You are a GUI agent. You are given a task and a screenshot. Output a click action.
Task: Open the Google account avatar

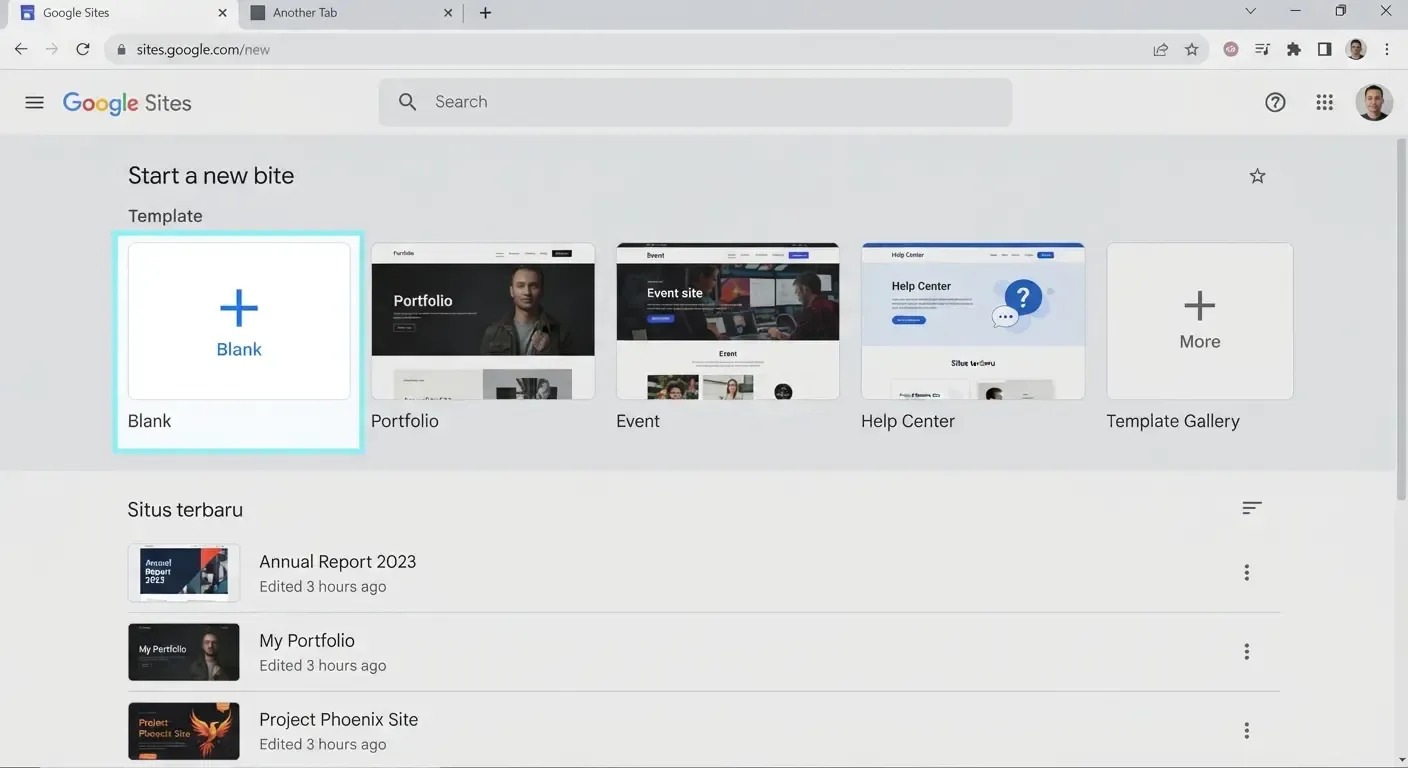coord(1373,102)
